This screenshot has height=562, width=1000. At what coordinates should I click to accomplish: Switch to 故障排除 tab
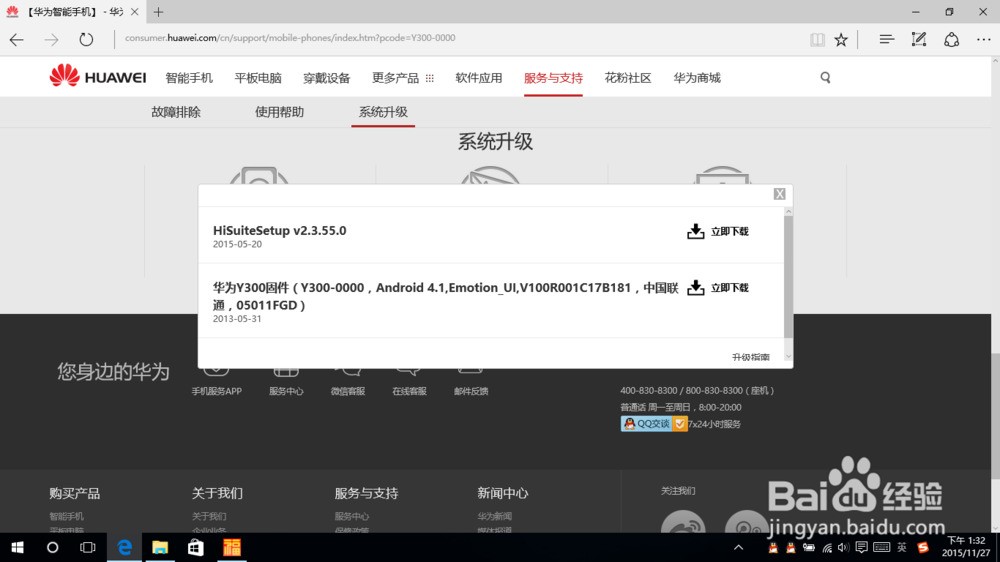(x=176, y=112)
